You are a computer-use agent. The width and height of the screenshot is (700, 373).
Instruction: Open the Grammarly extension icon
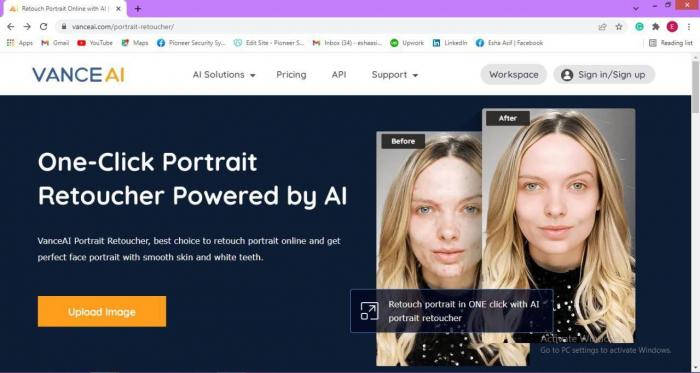pyautogui.click(x=639, y=27)
